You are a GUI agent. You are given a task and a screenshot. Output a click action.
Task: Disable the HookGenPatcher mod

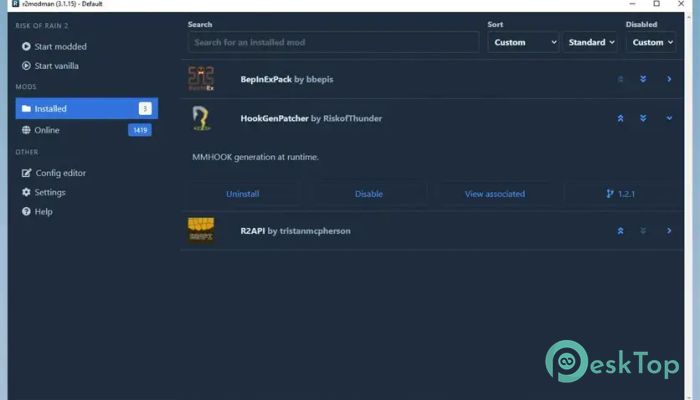coord(369,194)
